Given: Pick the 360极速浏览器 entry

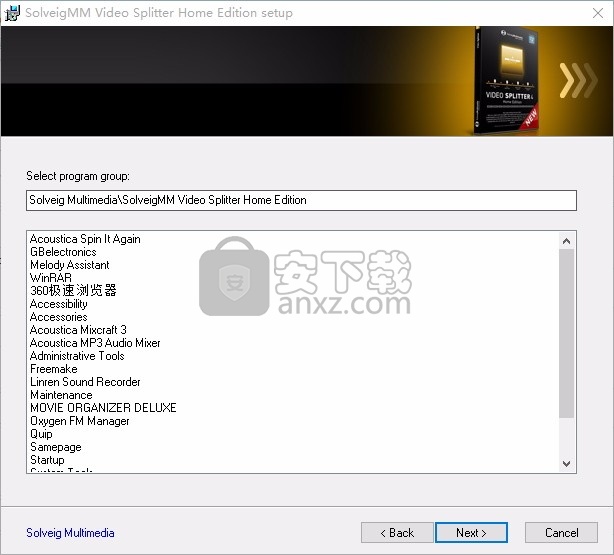Looking at the screenshot, I should point(73,291).
